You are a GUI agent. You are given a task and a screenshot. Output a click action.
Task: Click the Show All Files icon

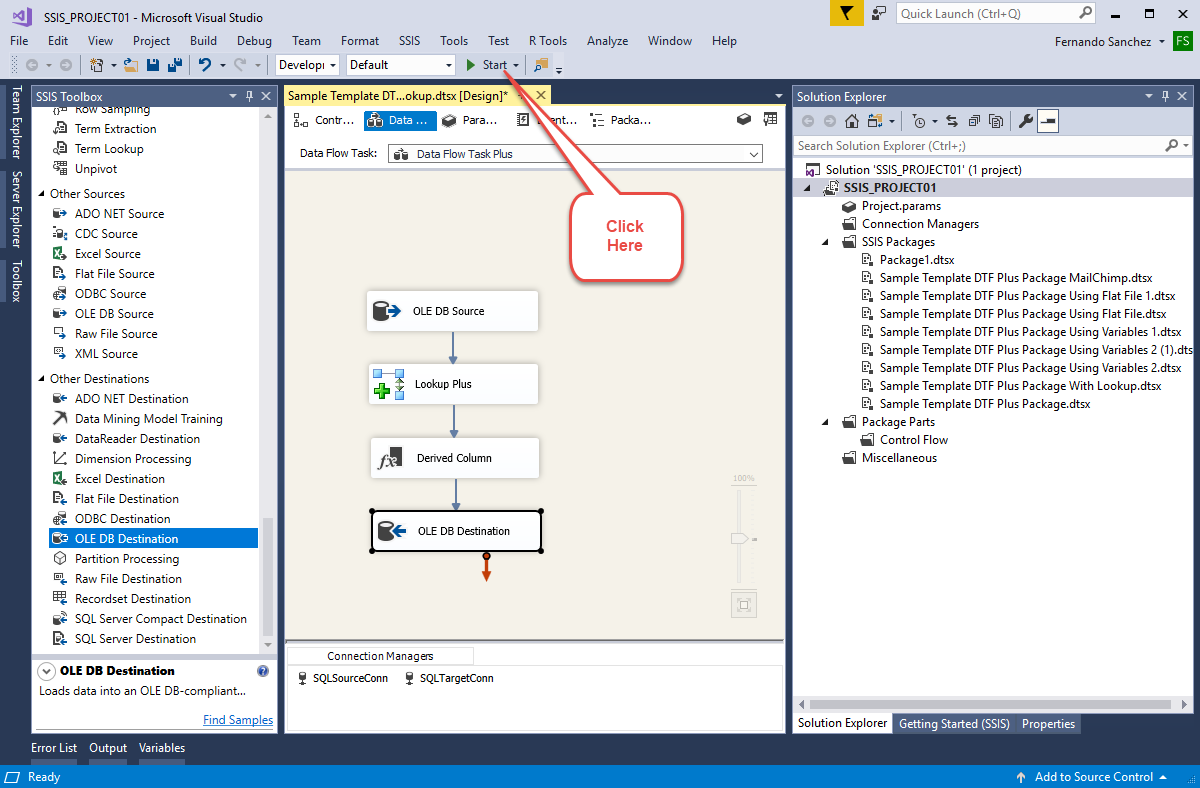[996, 121]
